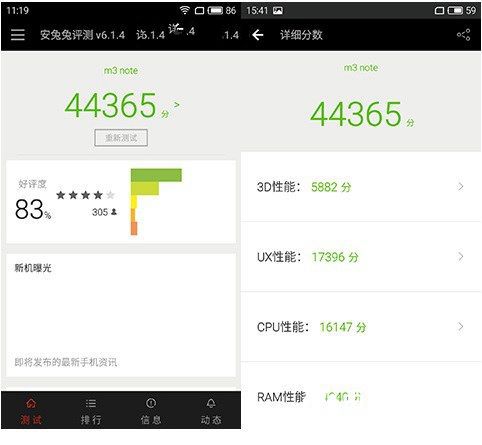Tap the 5882 分 3D score value
The image size is (482, 445).
(331, 187)
